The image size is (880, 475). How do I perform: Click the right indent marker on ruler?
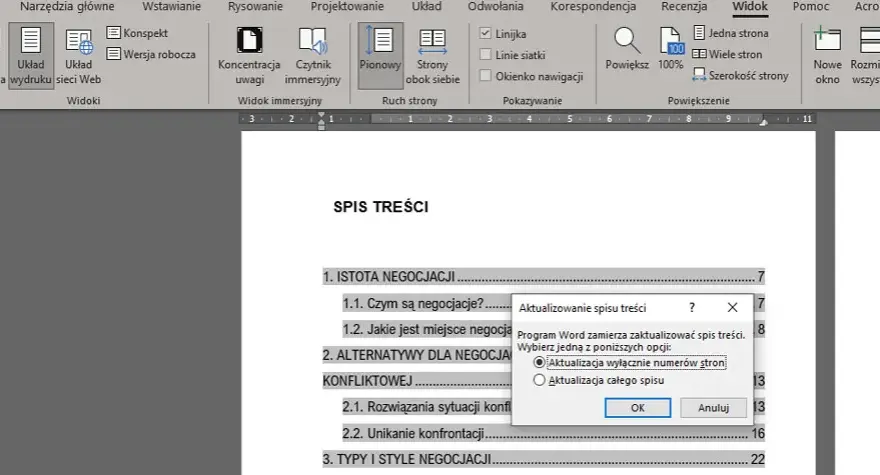(763, 121)
